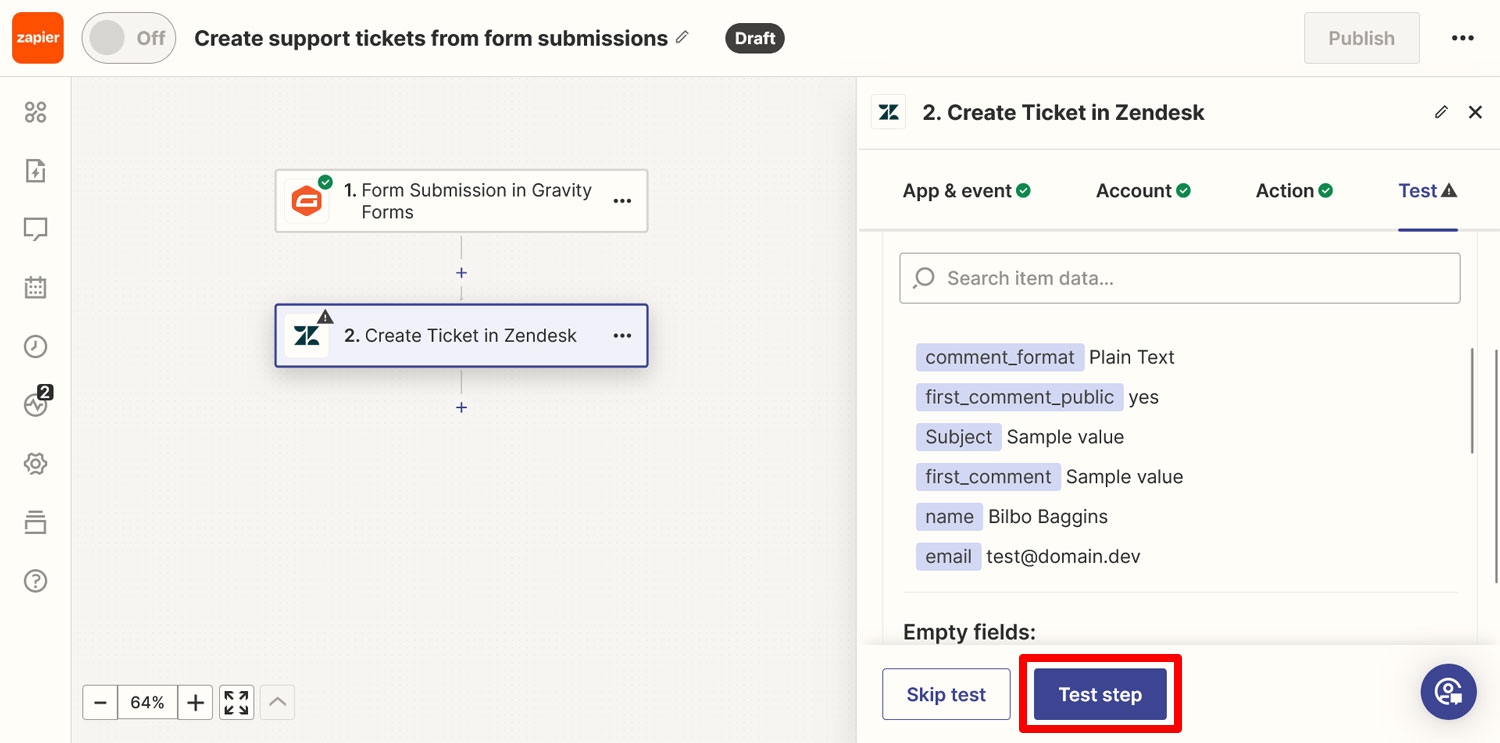Click the Test step button
Image resolution: width=1500 pixels, height=743 pixels.
tap(1100, 694)
